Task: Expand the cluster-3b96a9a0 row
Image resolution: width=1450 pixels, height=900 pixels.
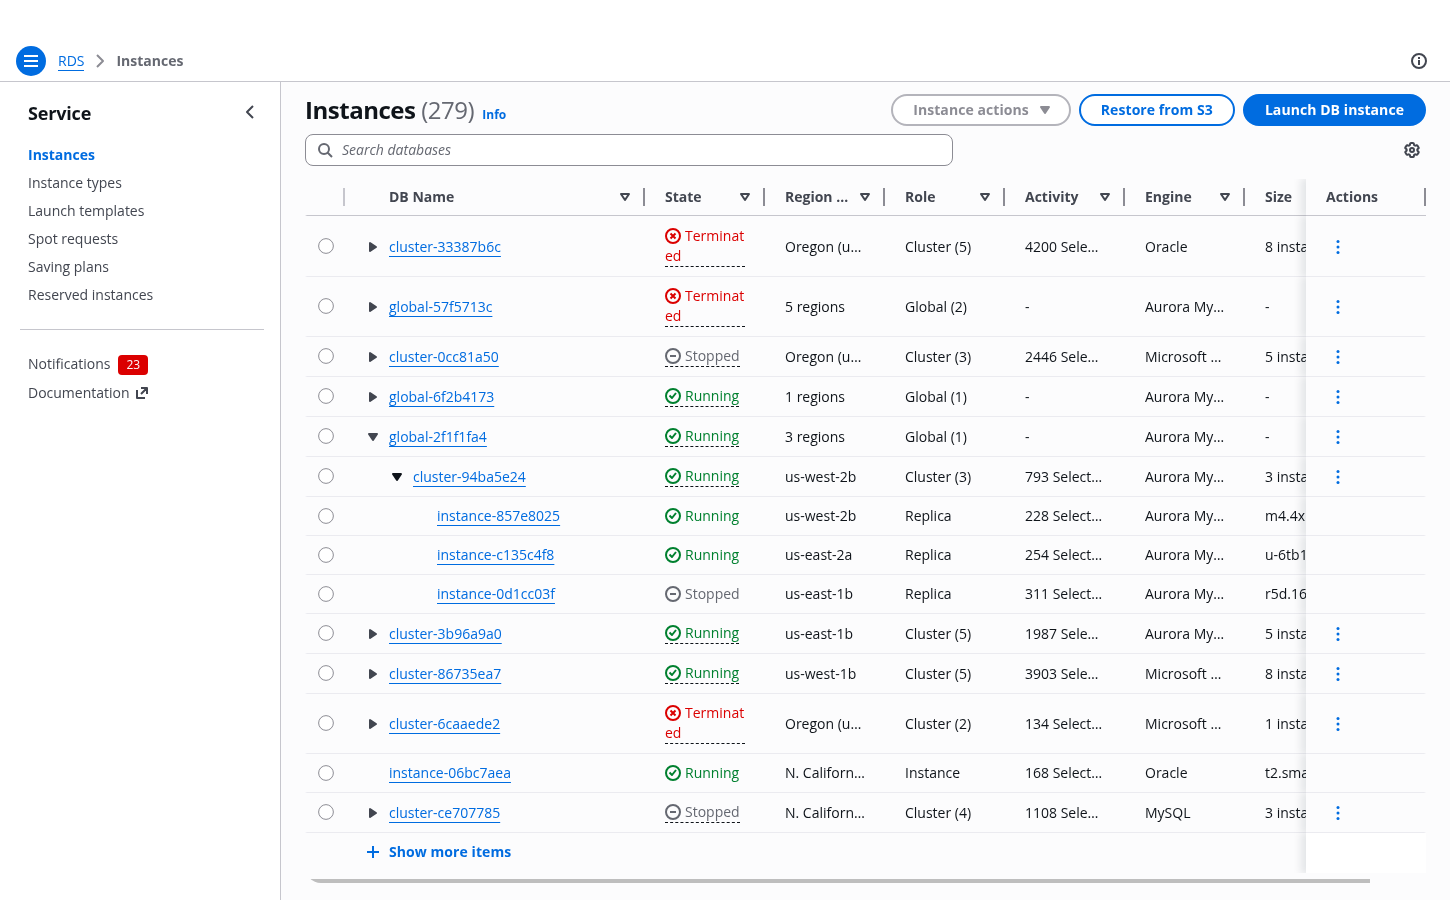Action: 372,634
